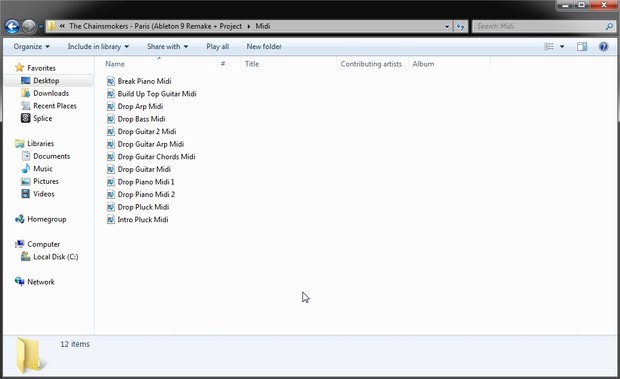Screen dimensions: 620x379
Task: Select the file name "Drop Guitar Chords Midi"
Action: point(156,157)
